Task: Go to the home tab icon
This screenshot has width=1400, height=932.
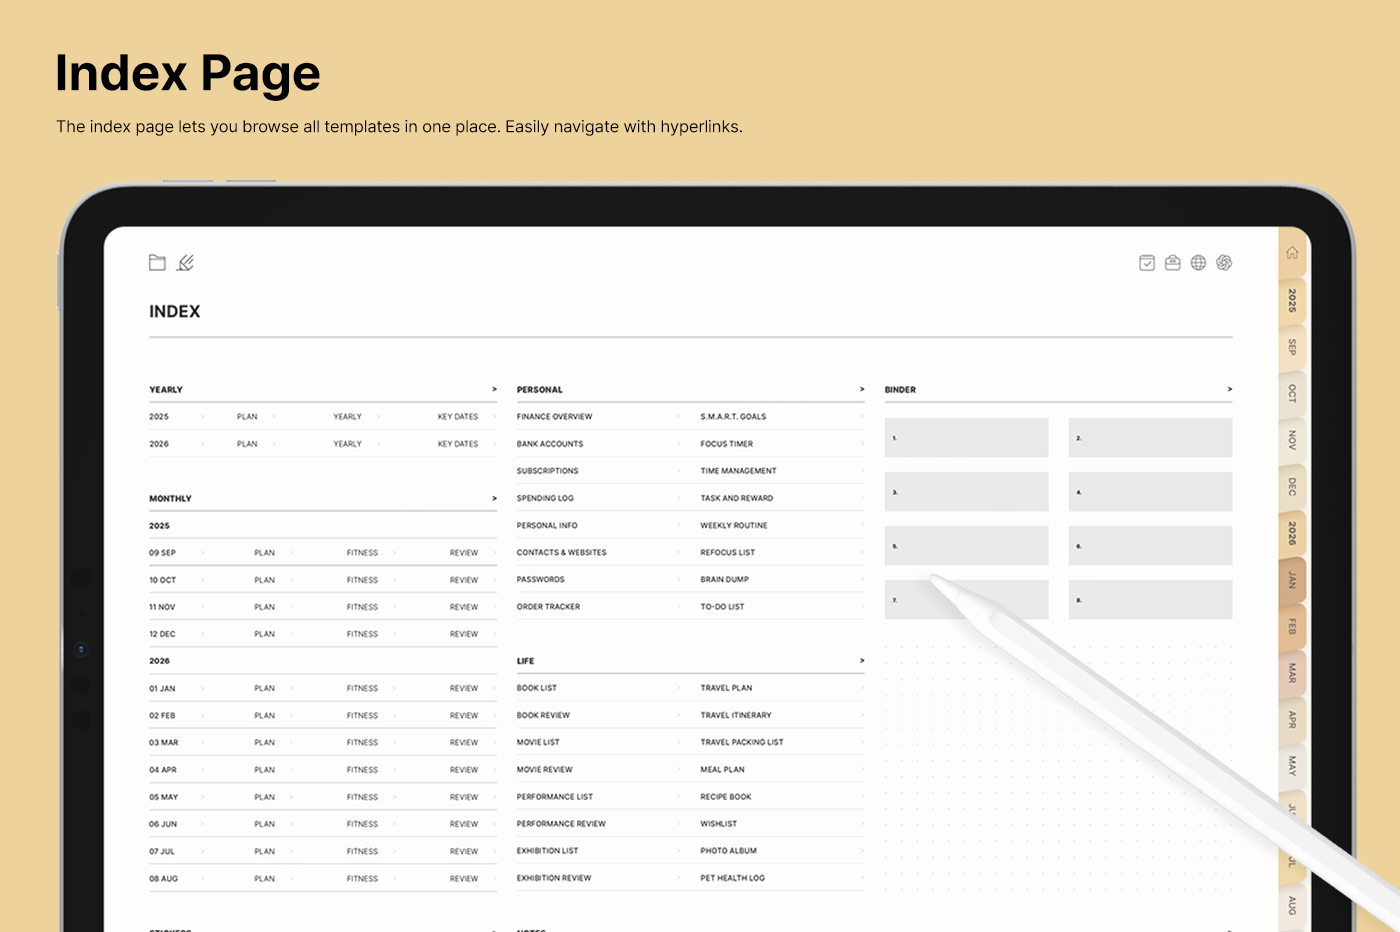Action: tap(1292, 253)
